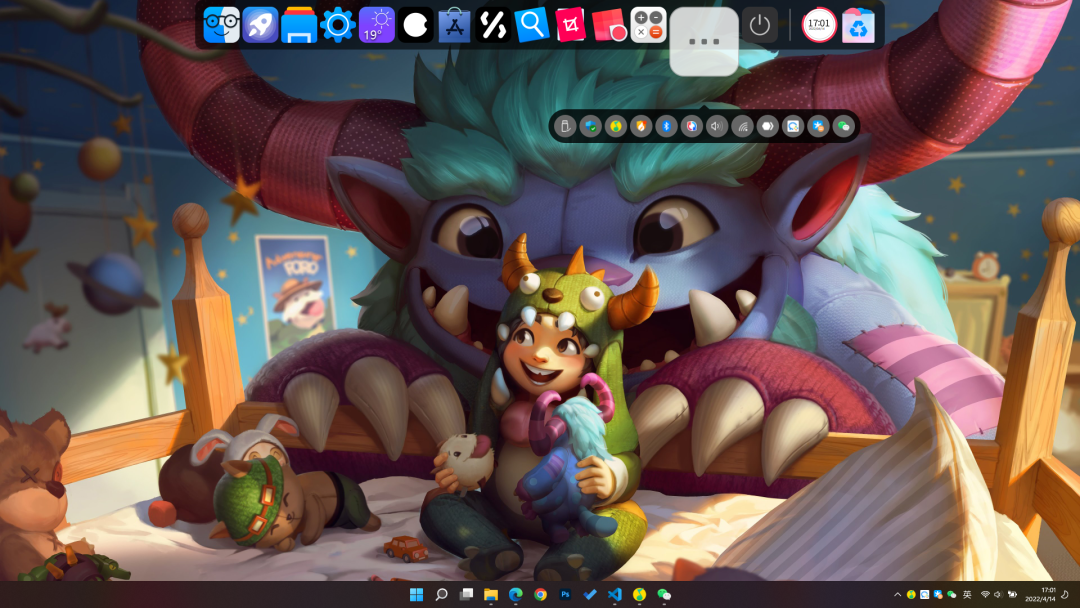Viewport: 1080px width, 608px height.
Task: Open QQ Music on the taskbar
Action: click(640, 594)
